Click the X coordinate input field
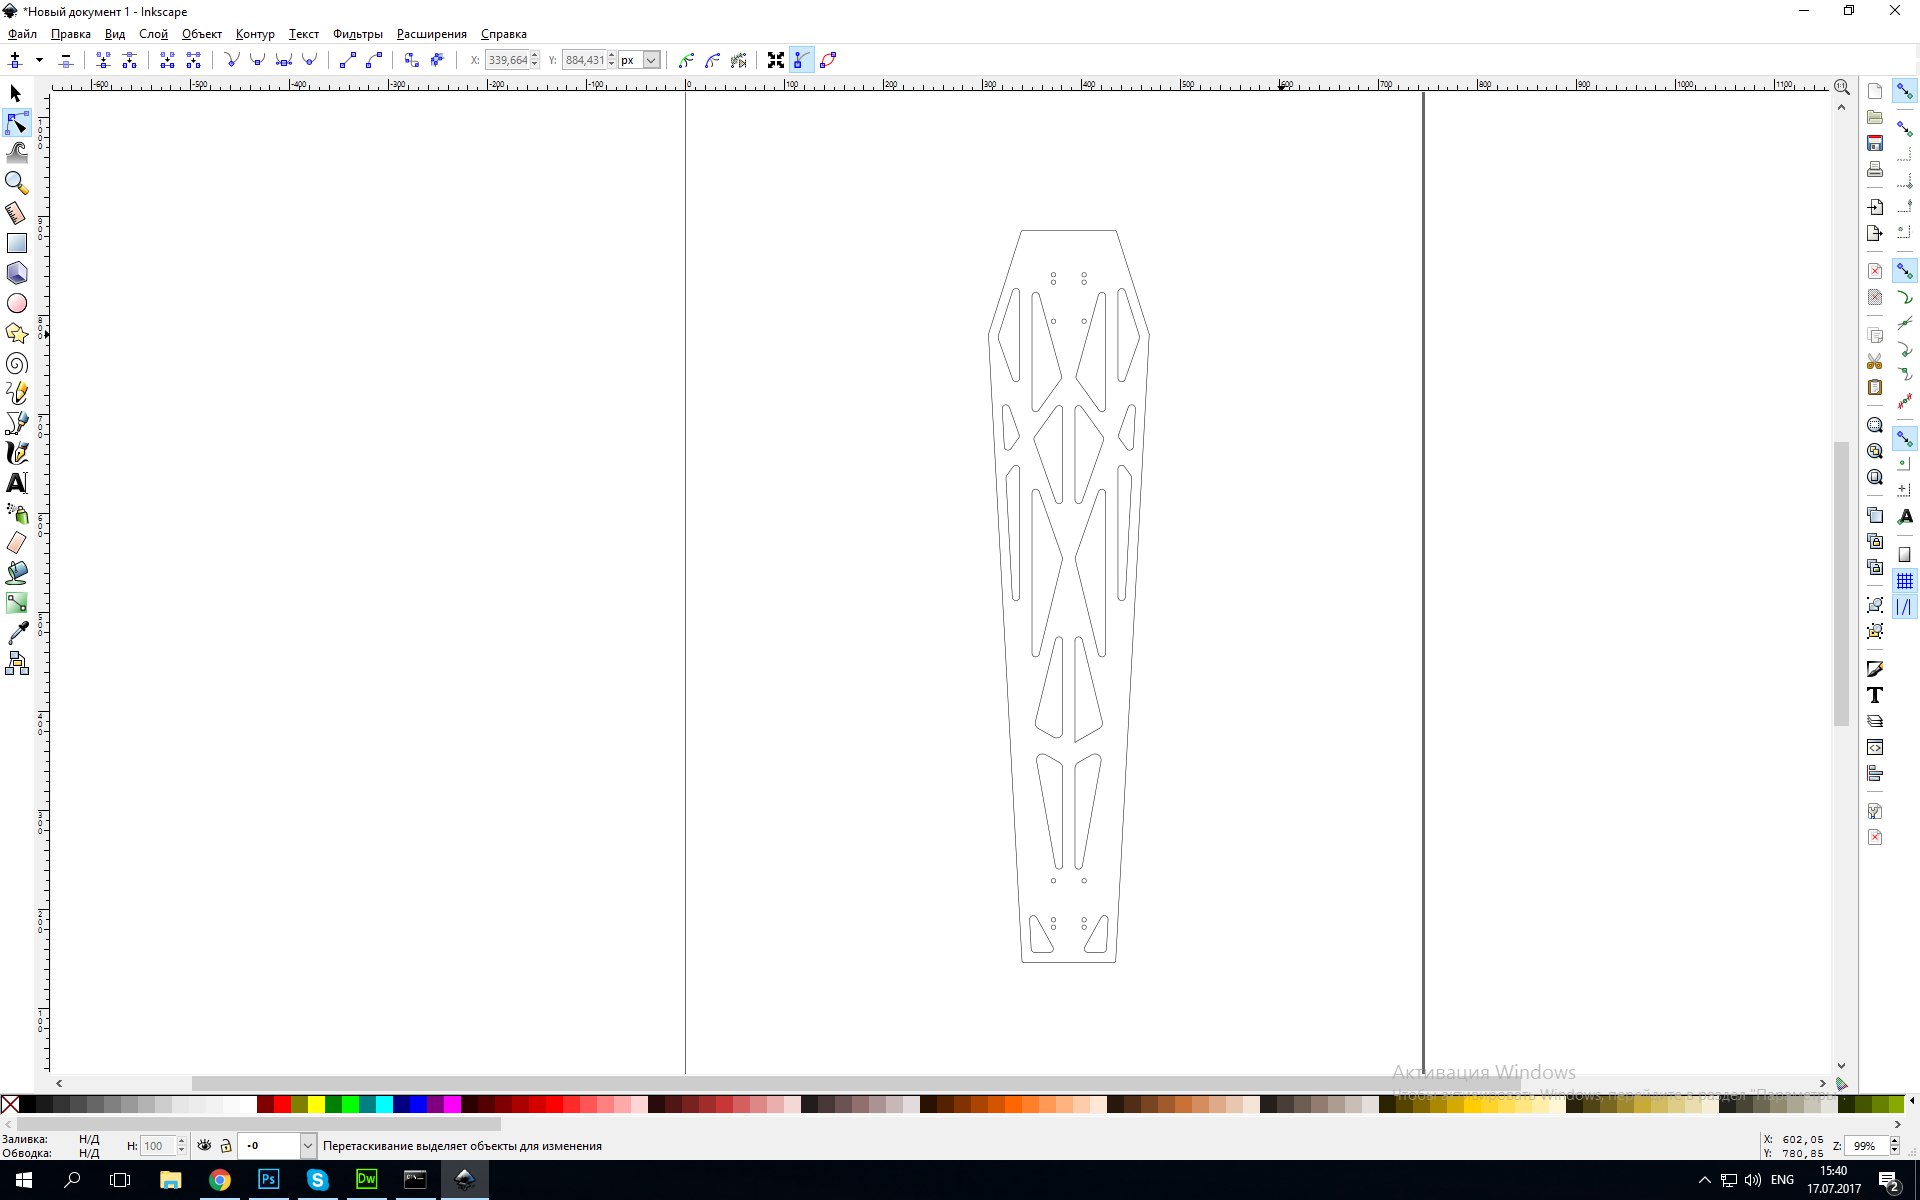The image size is (1920, 1200). pyautogui.click(x=507, y=60)
